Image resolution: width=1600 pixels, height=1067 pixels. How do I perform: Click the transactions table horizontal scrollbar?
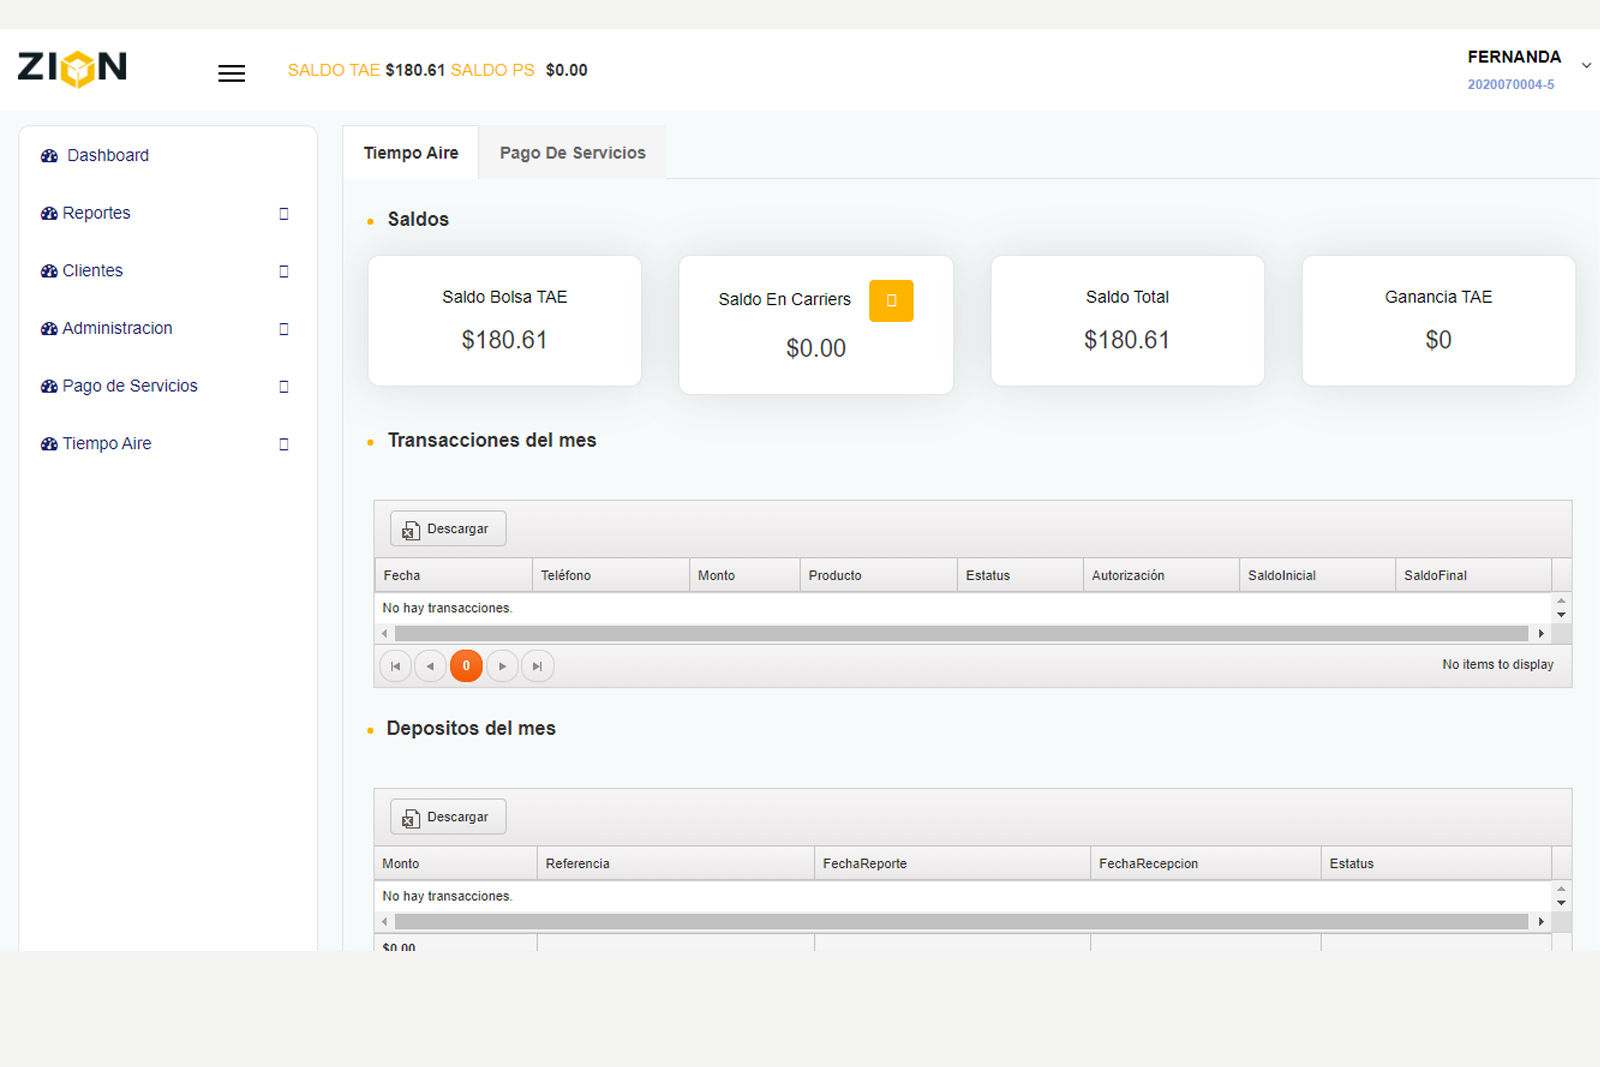click(x=960, y=634)
